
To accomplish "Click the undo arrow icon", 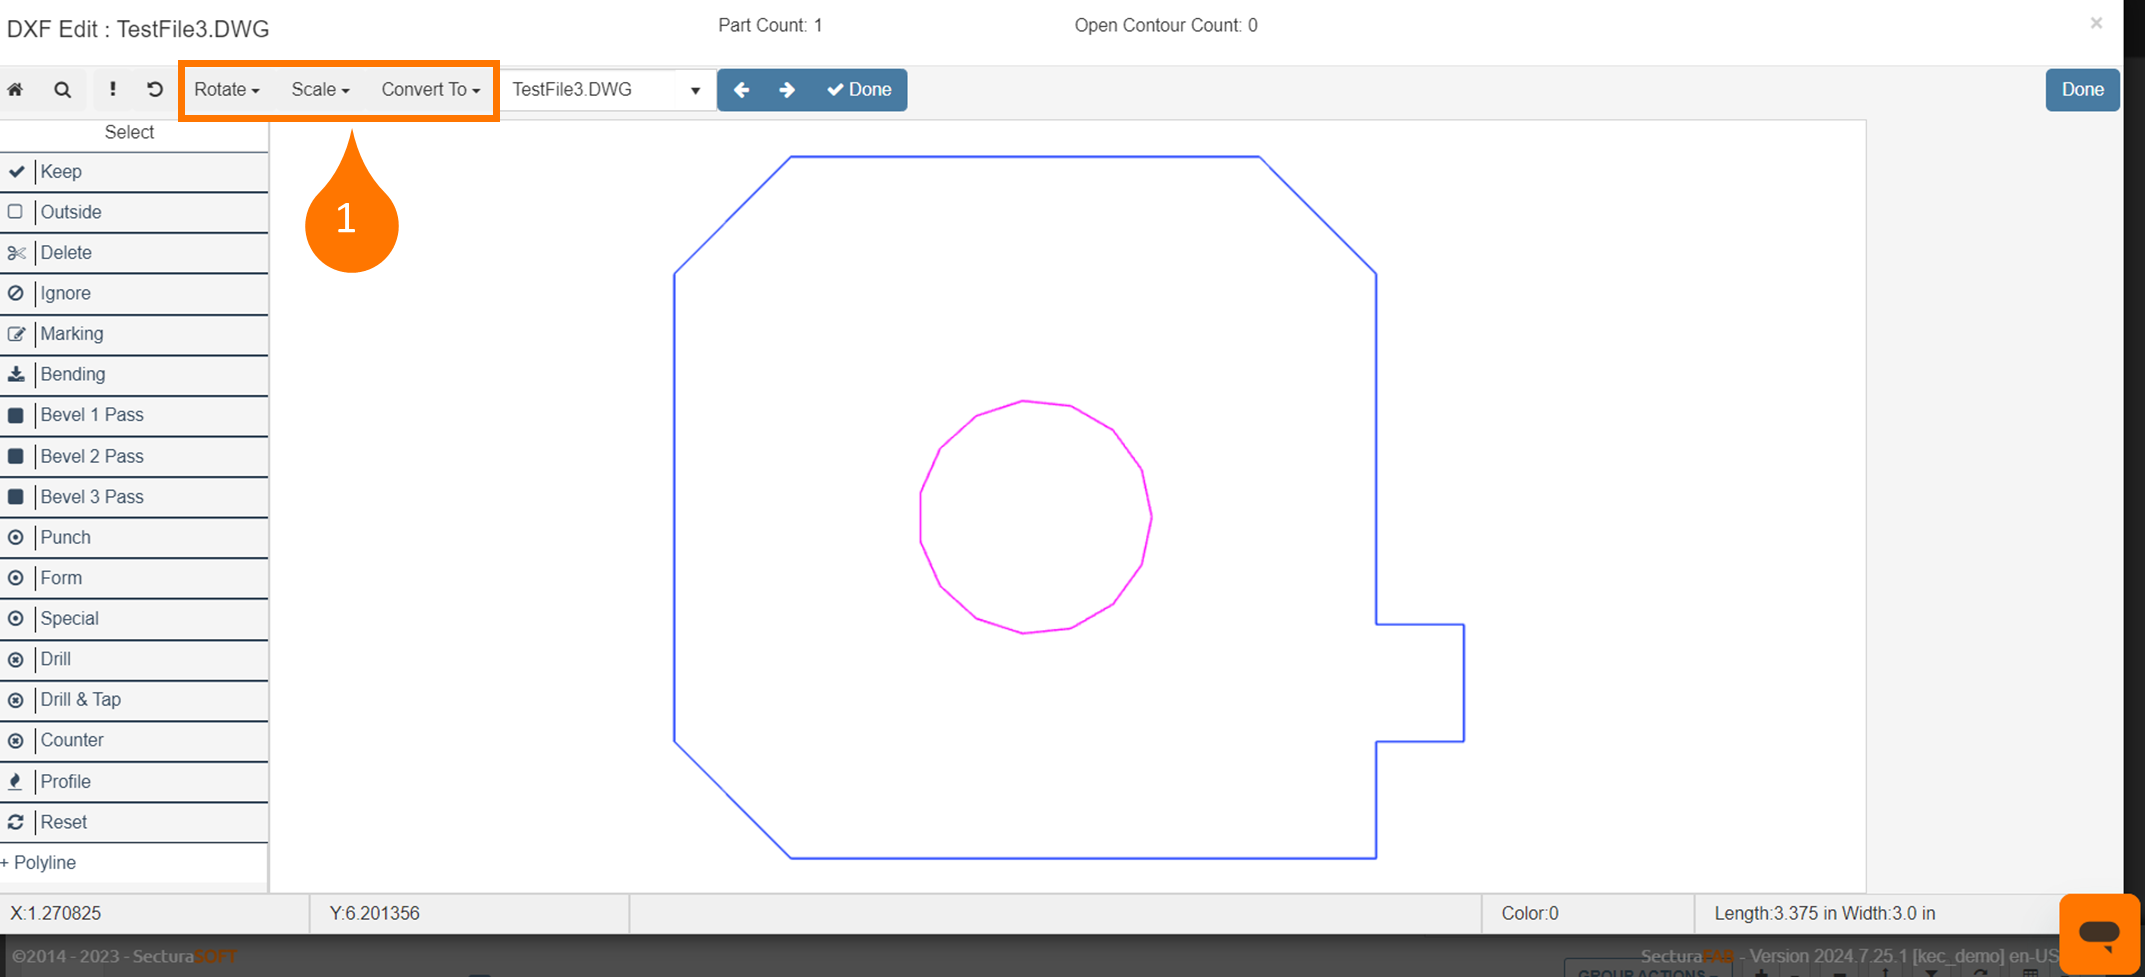I will [155, 90].
